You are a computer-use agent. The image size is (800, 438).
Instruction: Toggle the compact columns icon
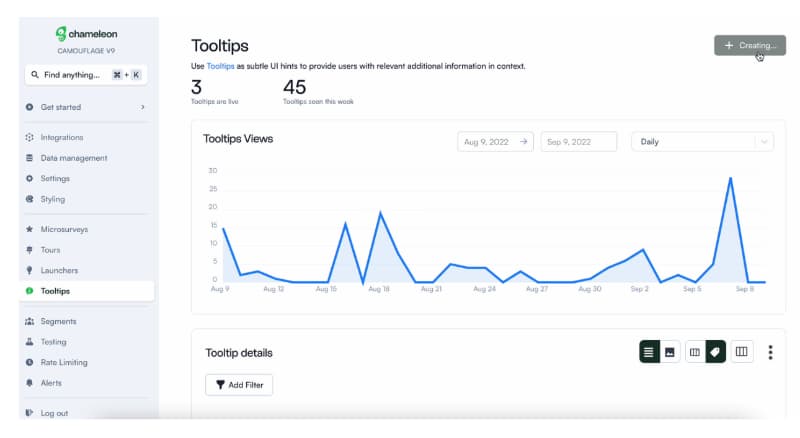(695, 352)
